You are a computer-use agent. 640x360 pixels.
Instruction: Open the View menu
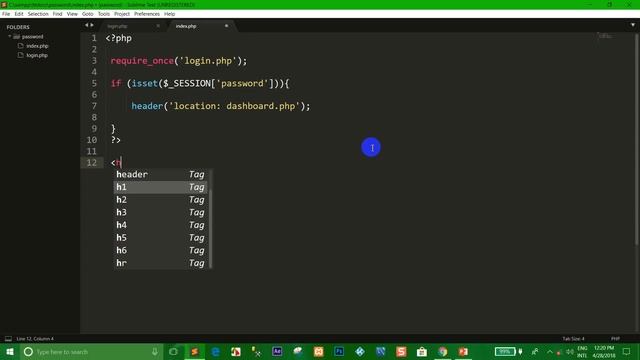point(72,14)
